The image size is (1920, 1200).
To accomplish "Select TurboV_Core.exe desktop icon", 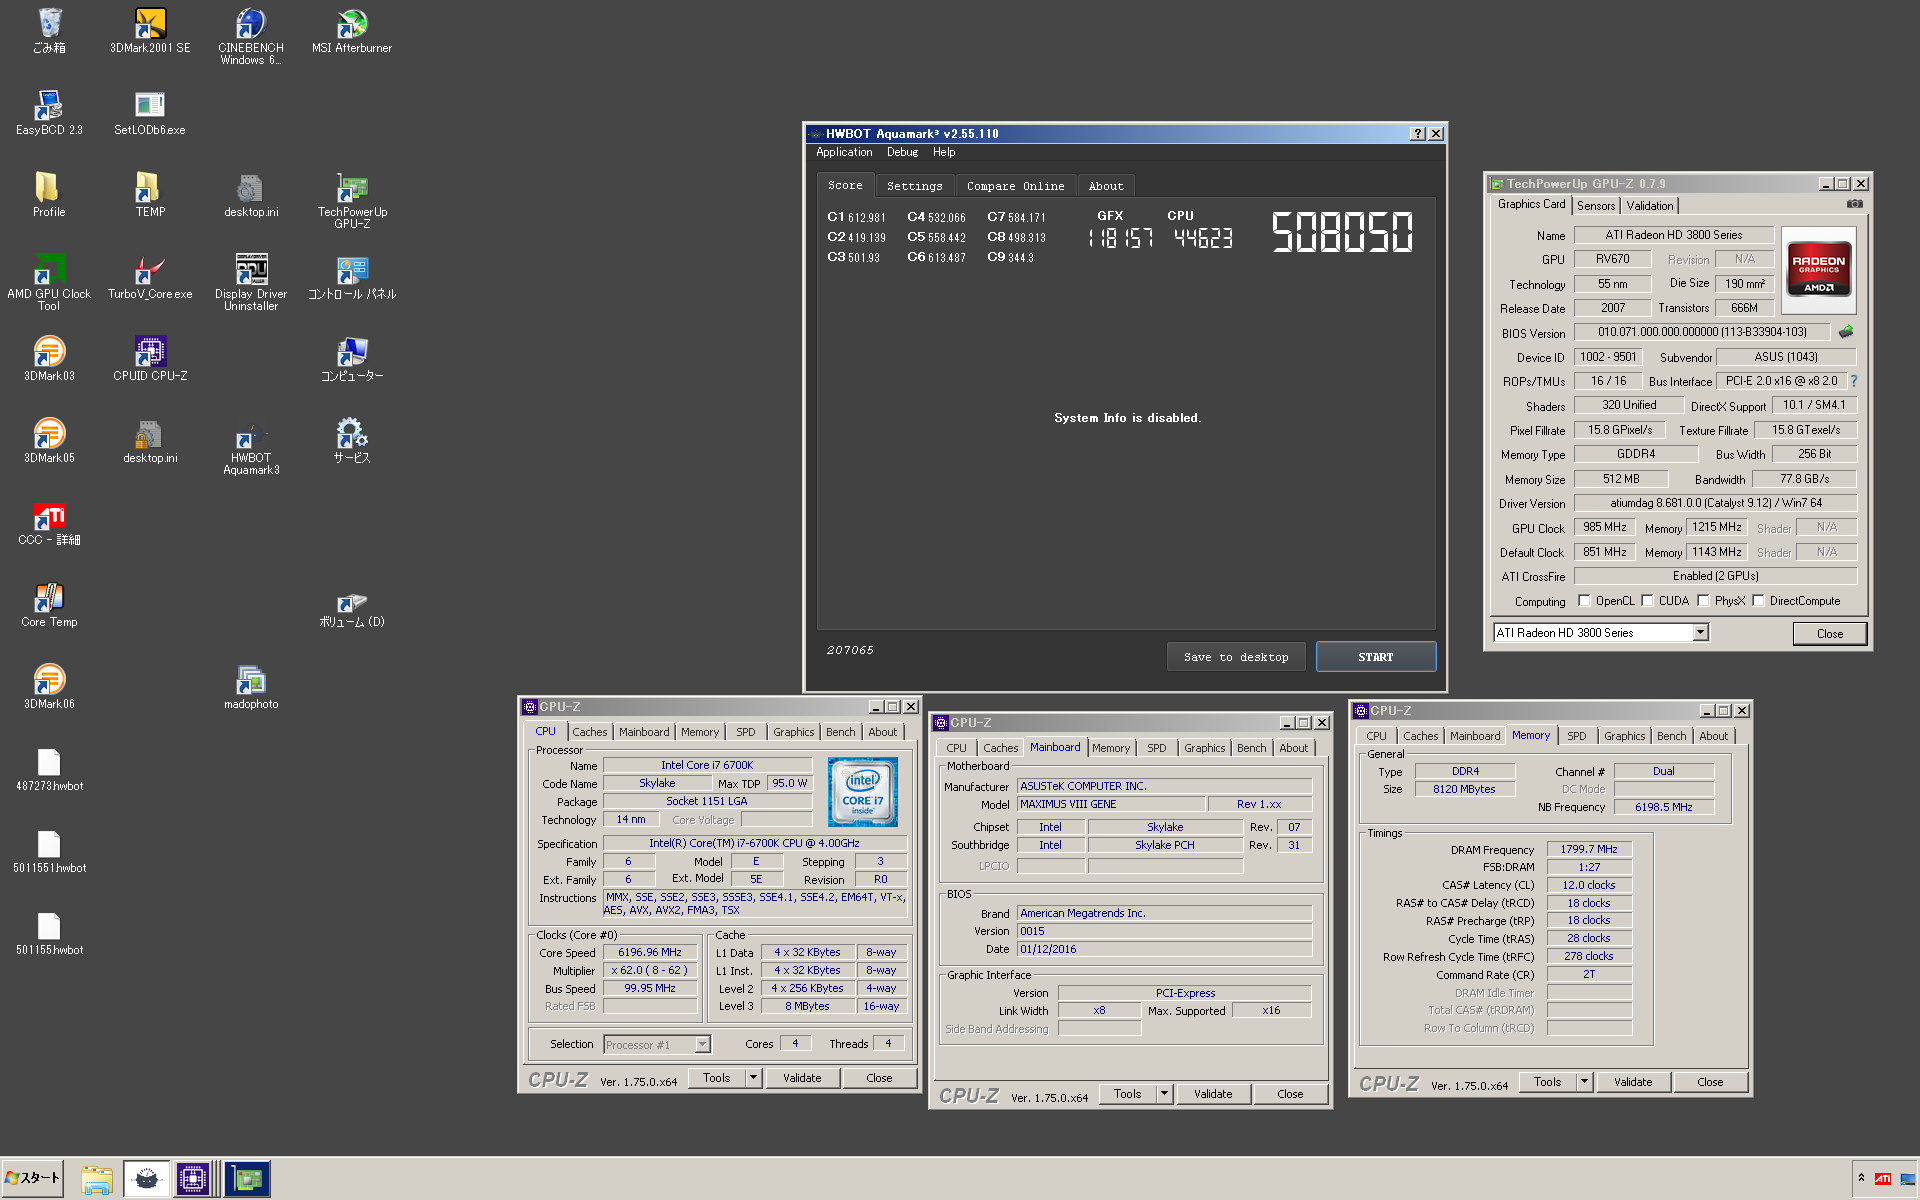I will point(150,276).
